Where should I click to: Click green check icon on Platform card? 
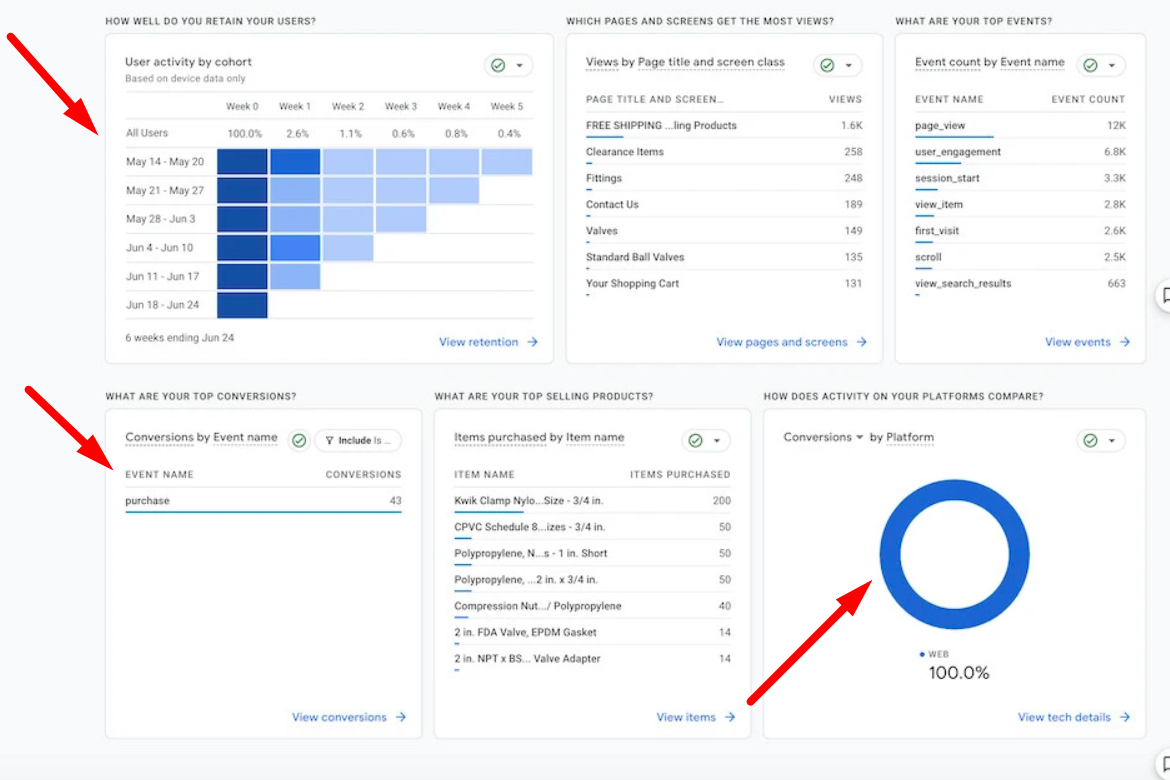pyautogui.click(x=1090, y=441)
